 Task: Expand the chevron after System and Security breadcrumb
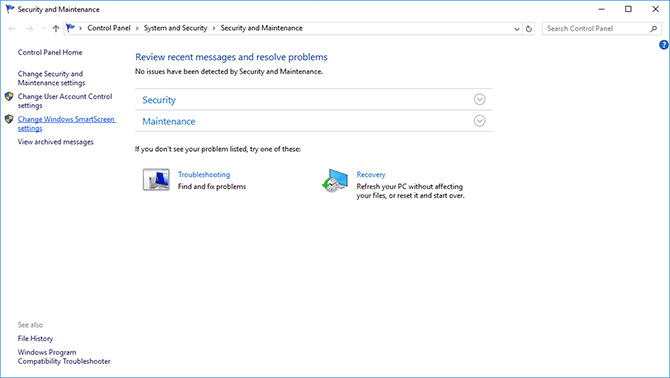click(214, 29)
